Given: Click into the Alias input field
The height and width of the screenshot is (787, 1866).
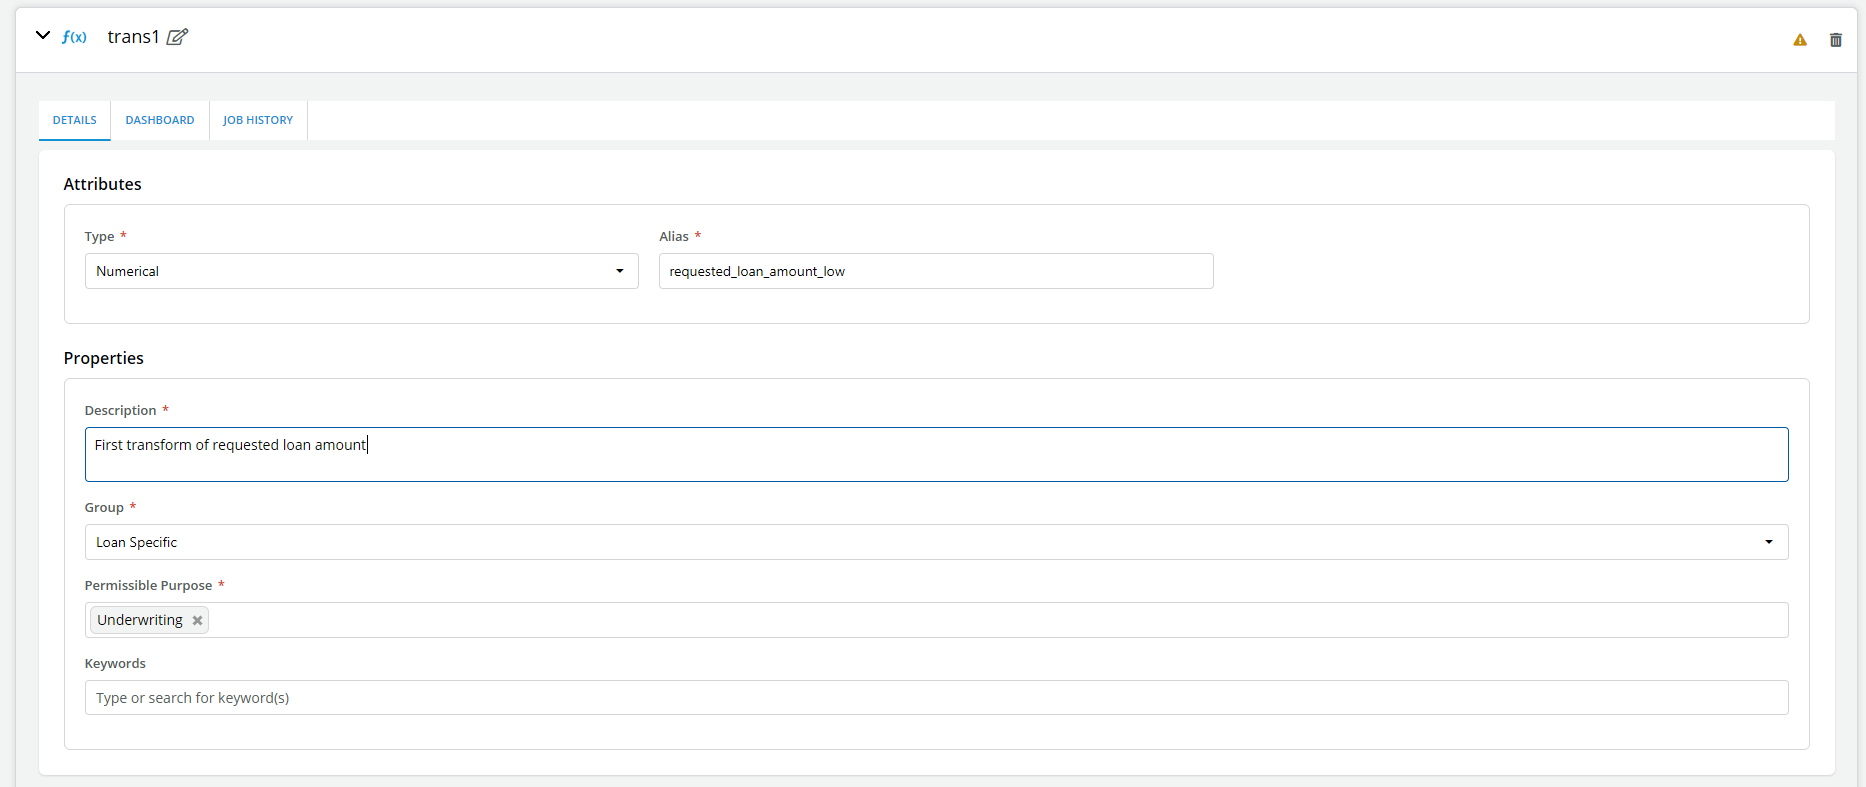Looking at the screenshot, I should 935,271.
